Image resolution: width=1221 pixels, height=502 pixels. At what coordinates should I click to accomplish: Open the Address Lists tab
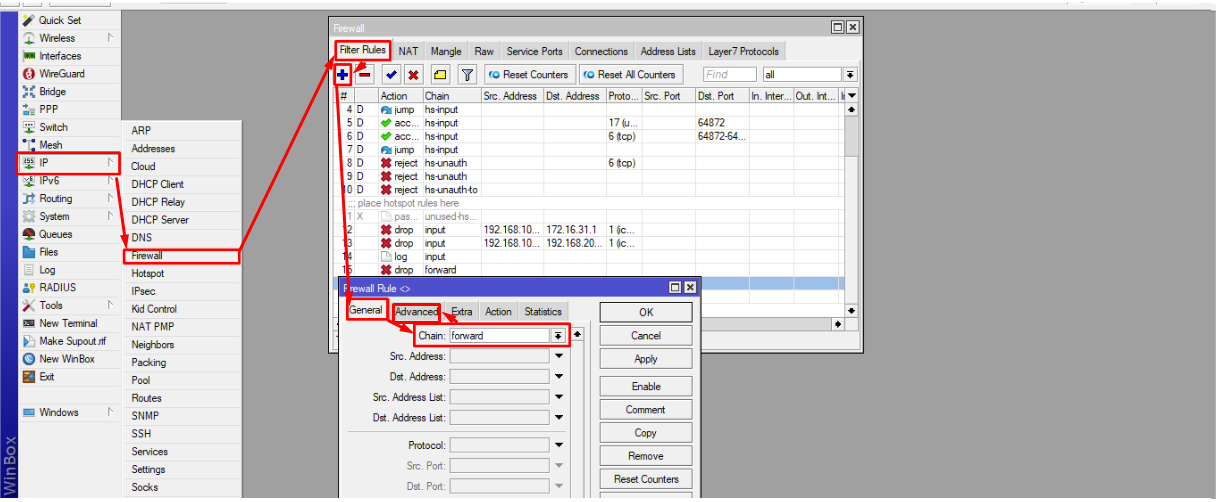pos(668,51)
